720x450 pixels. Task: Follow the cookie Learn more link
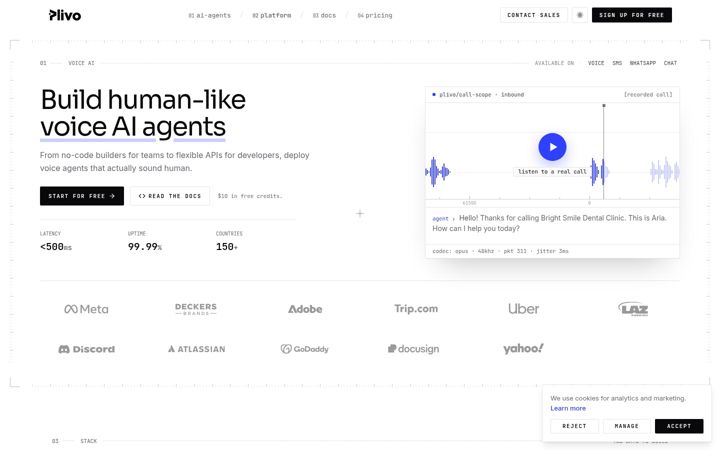coord(568,408)
